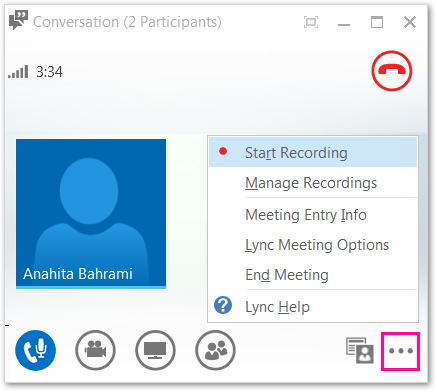Open the present/share screen monitor icon
Screen dimensions: 437x392
click(155, 350)
